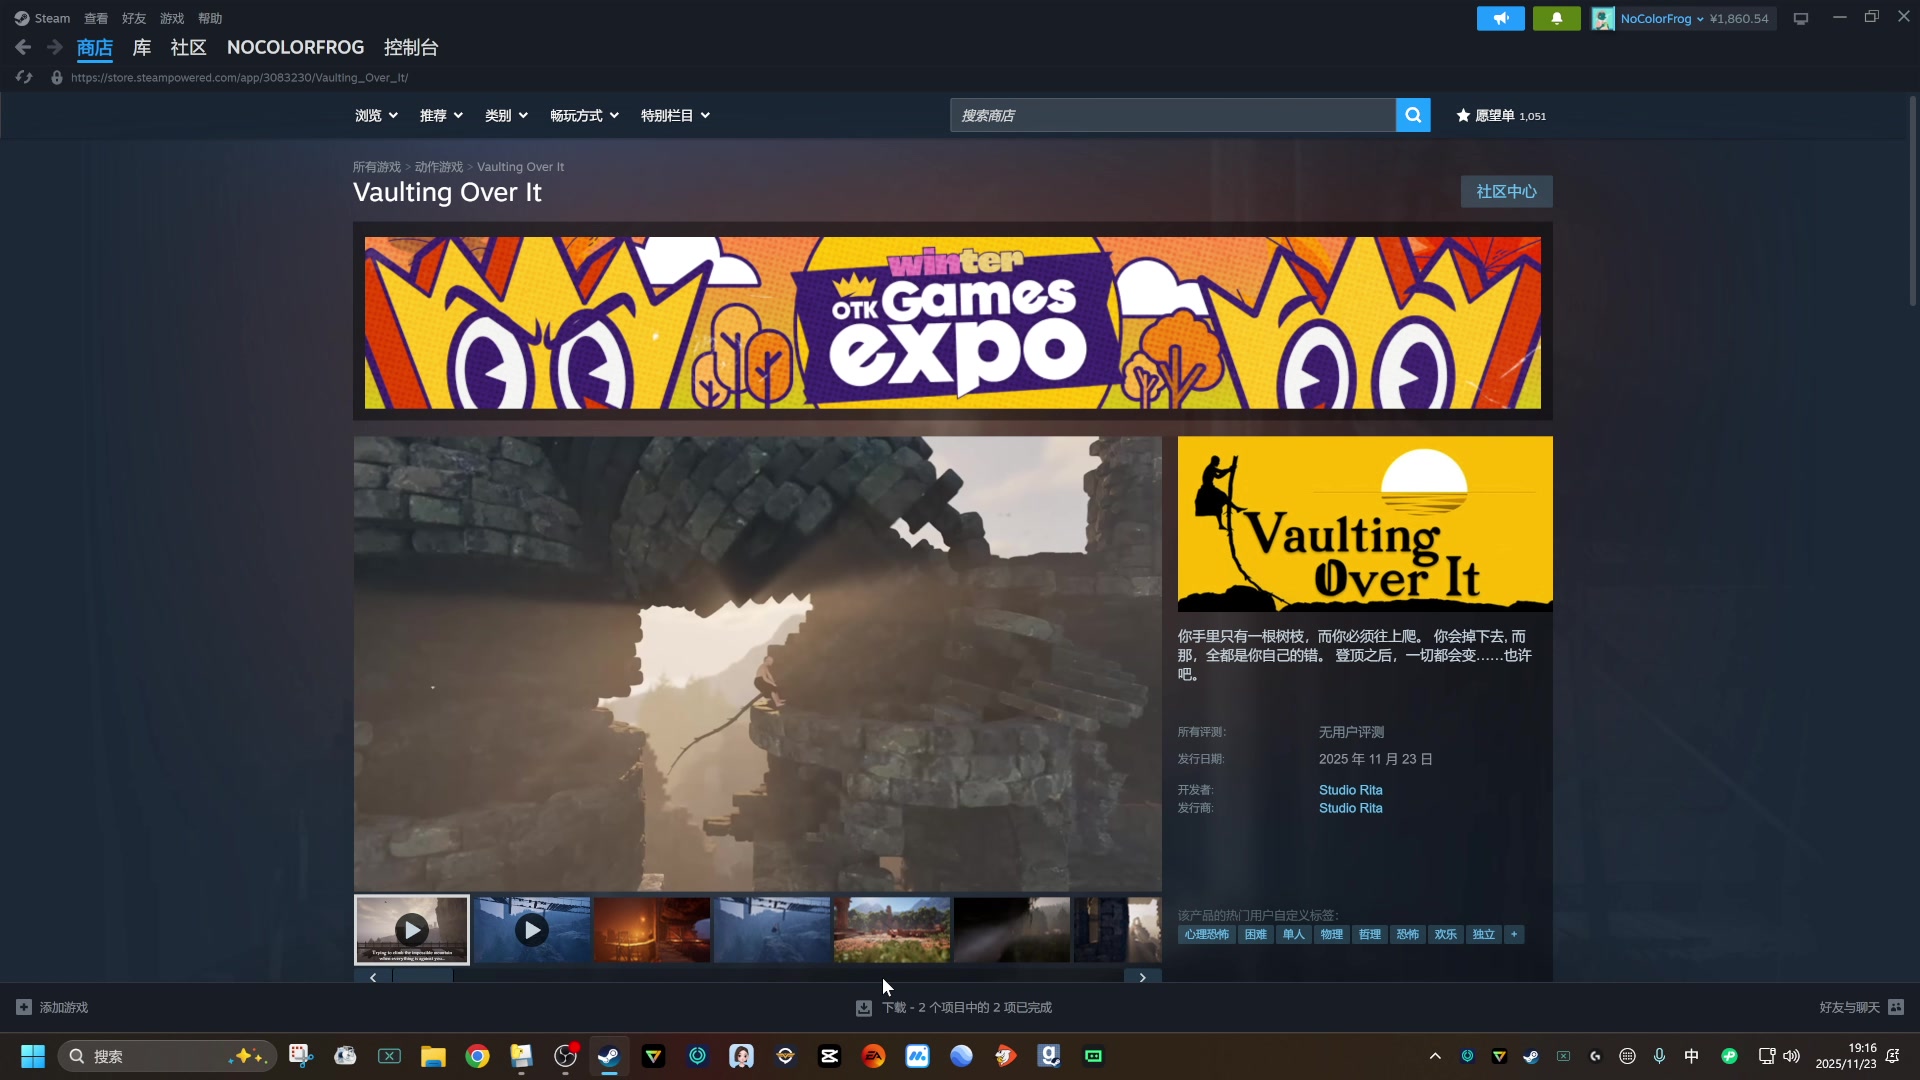Expand the 浏览 dropdown menu

(x=376, y=116)
